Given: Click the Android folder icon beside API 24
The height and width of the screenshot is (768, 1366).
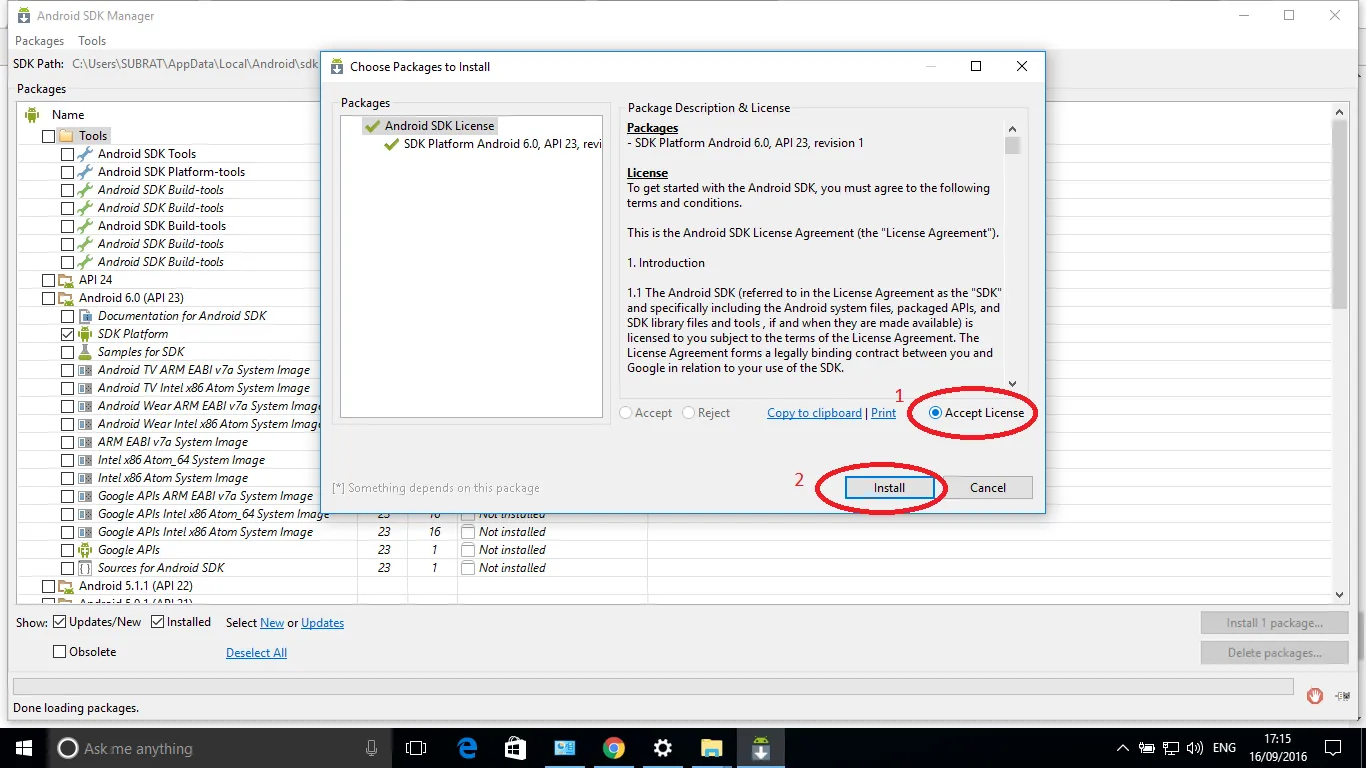Looking at the screenshot, I should [x=66, y=280].
